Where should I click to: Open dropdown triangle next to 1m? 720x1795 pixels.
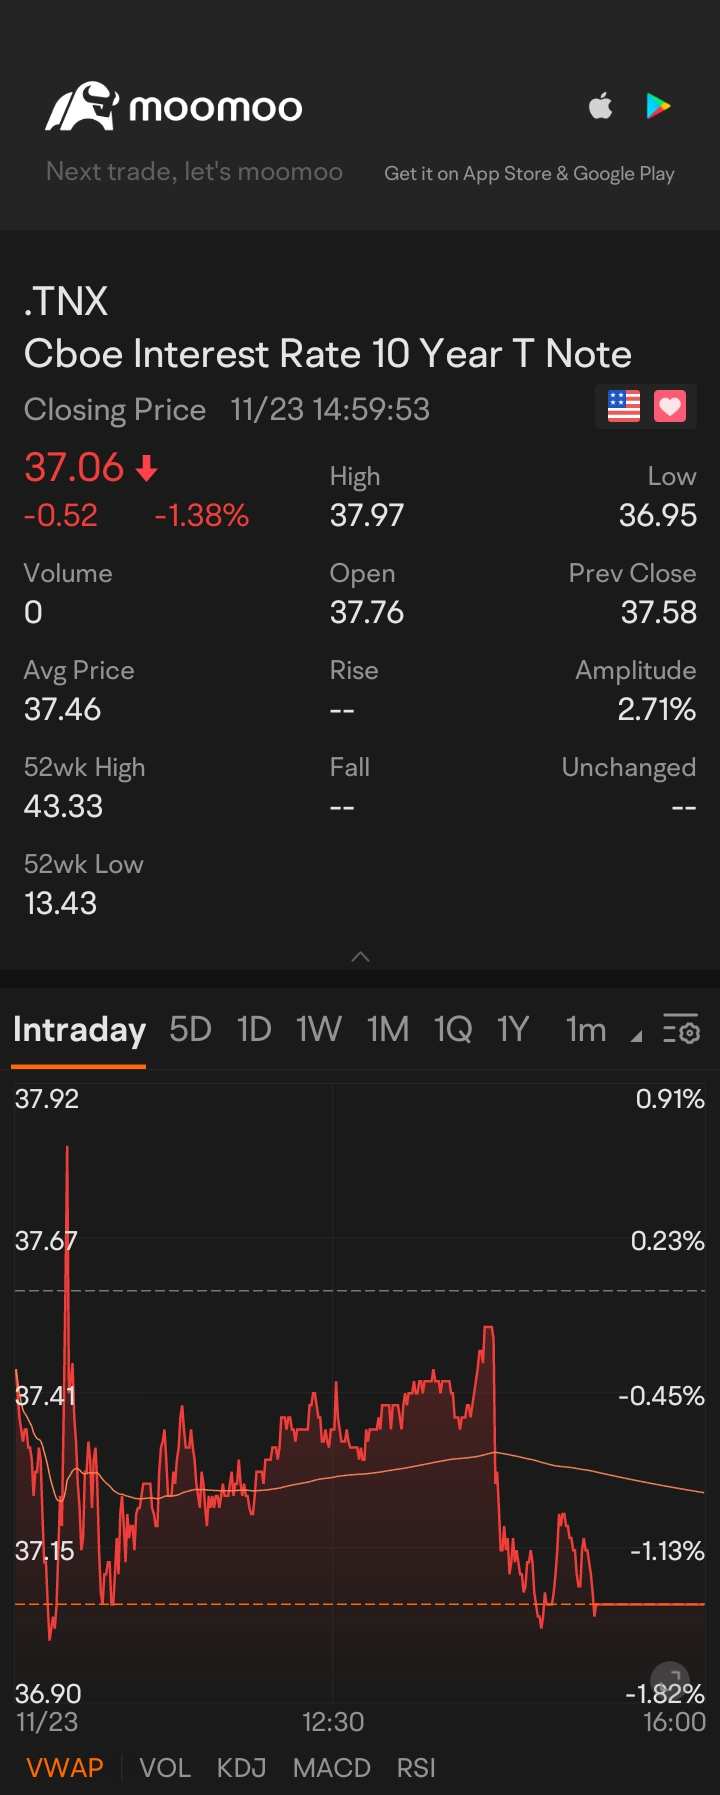pyautogui.click(x=636, y=1037)
